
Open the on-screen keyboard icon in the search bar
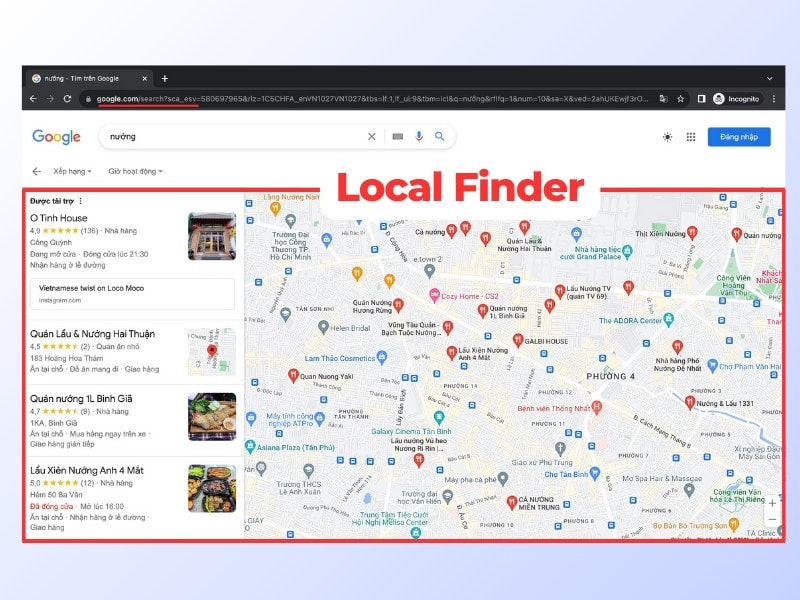point(398,136)
